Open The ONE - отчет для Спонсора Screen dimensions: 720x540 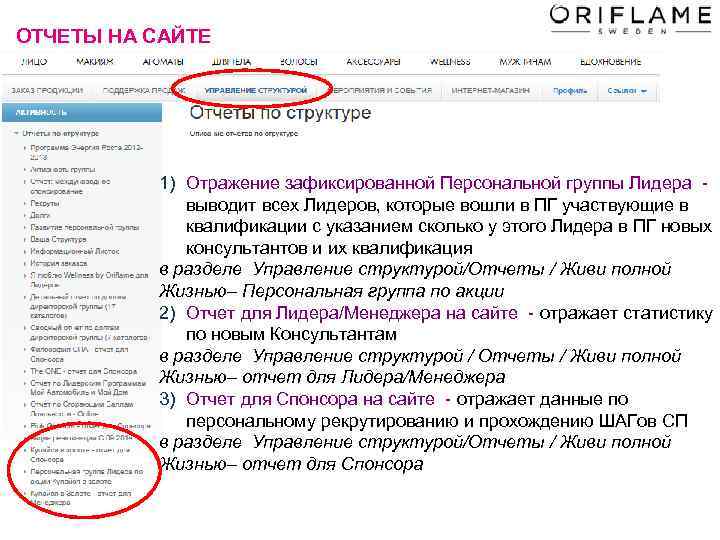pyautogui.click(x=84, y=371)
